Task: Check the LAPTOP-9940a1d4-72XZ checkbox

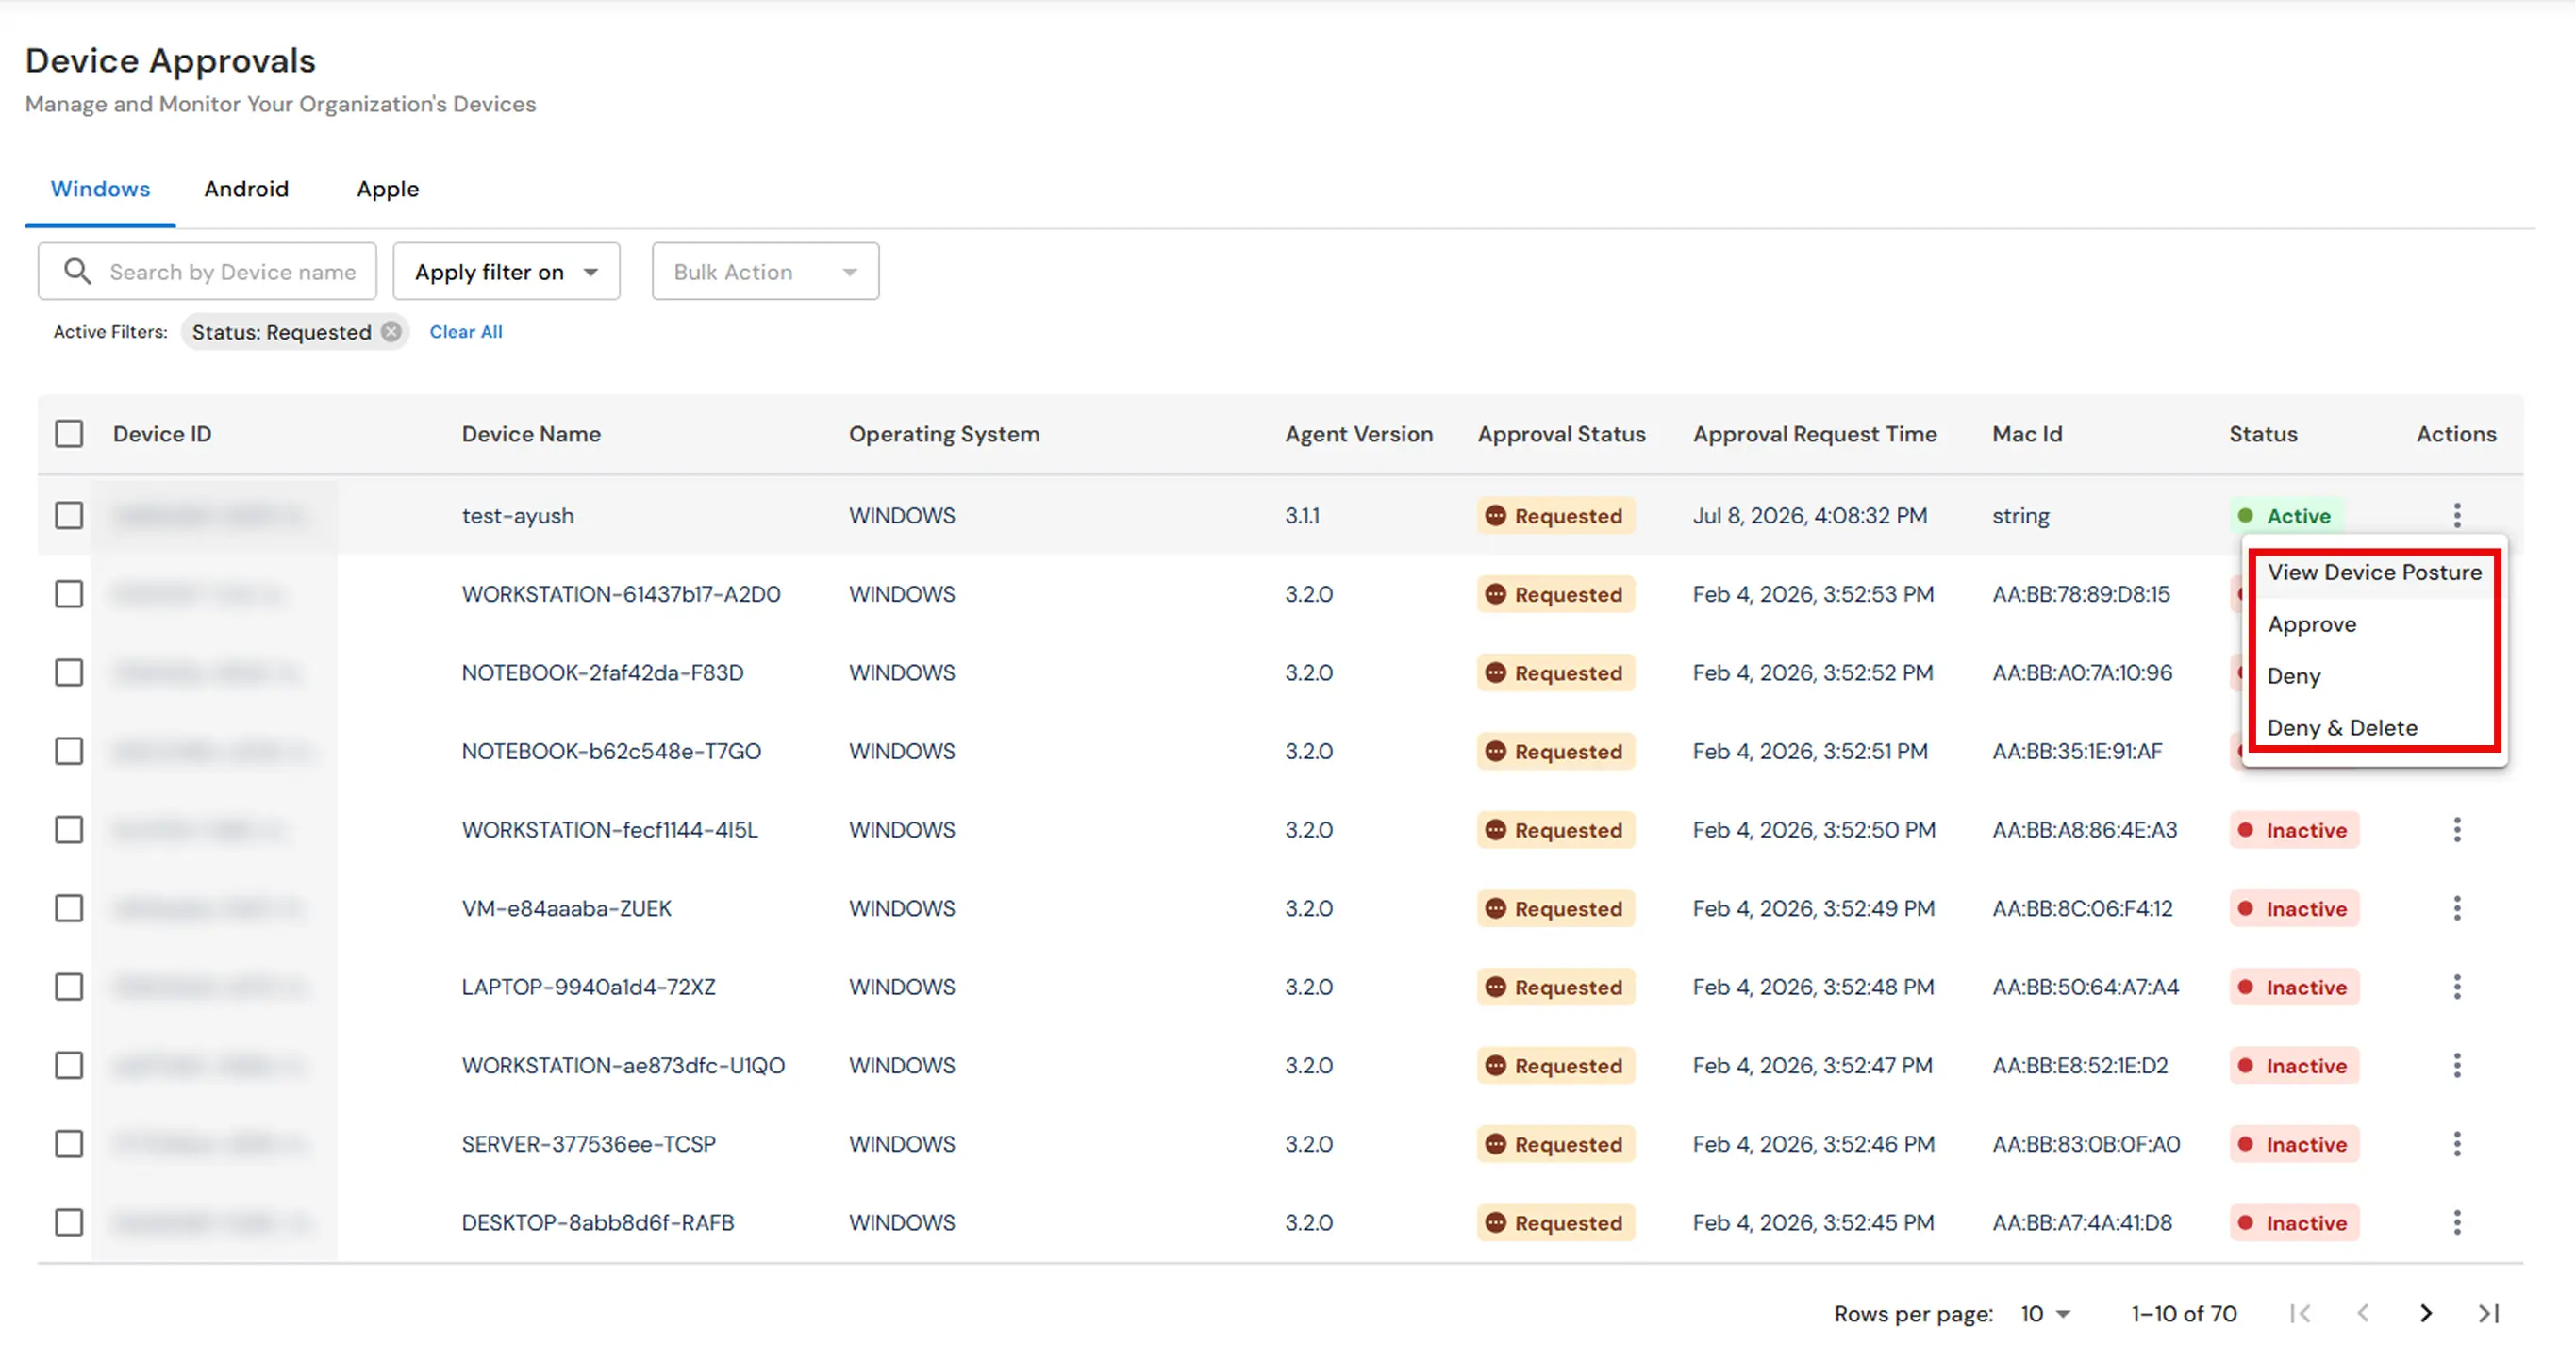Action: (x=69, y=986)
